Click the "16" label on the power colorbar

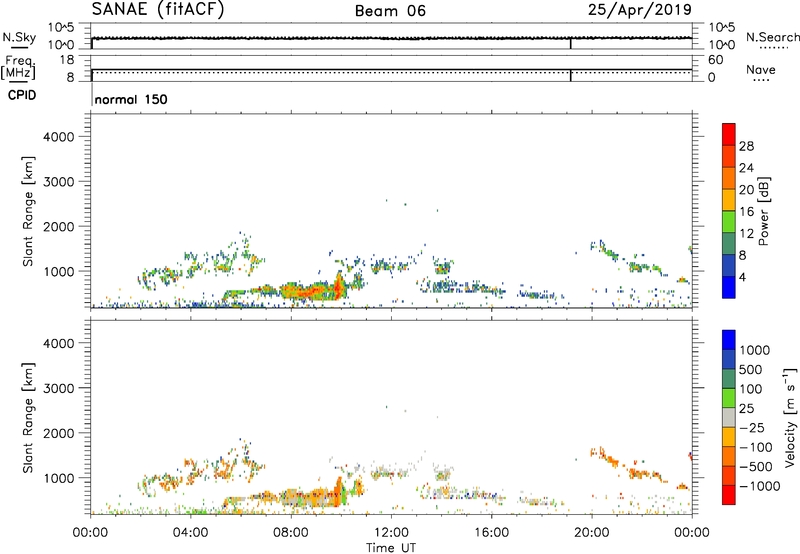(746, 212)
